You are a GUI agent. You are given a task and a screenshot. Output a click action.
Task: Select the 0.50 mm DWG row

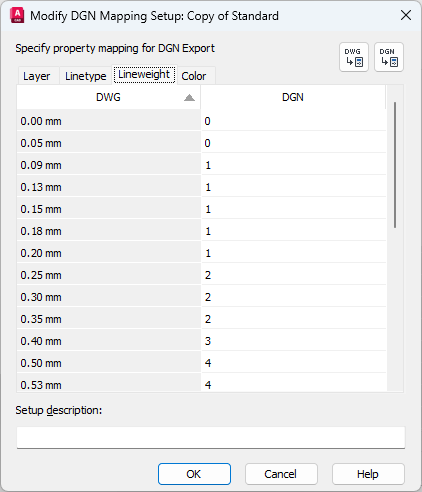point(109,363)
